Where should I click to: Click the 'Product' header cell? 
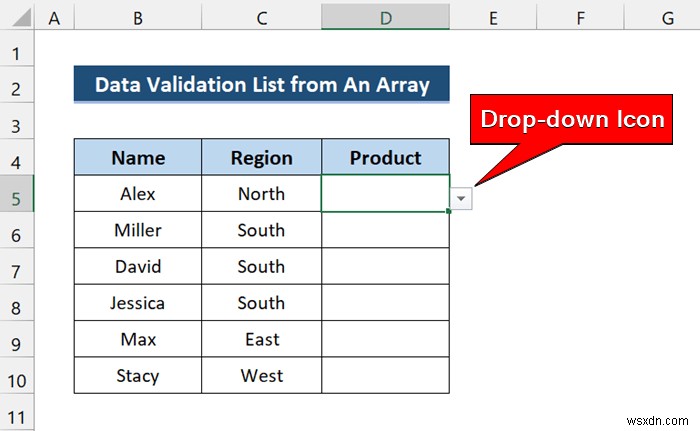[x=385, y=157]
